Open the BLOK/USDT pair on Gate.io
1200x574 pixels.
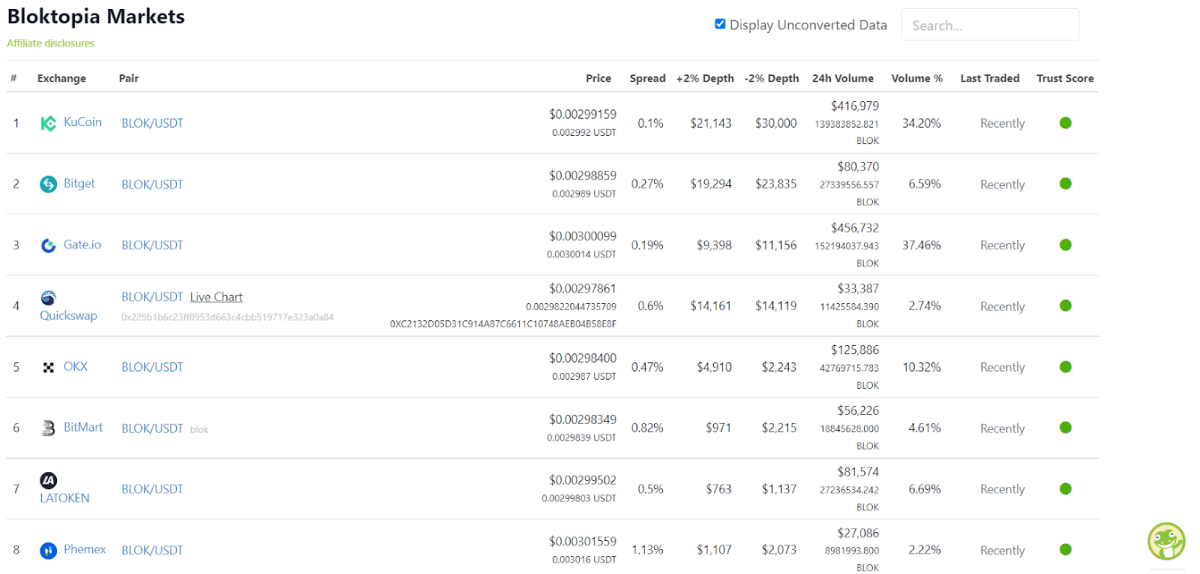click(x=152, y=245)
